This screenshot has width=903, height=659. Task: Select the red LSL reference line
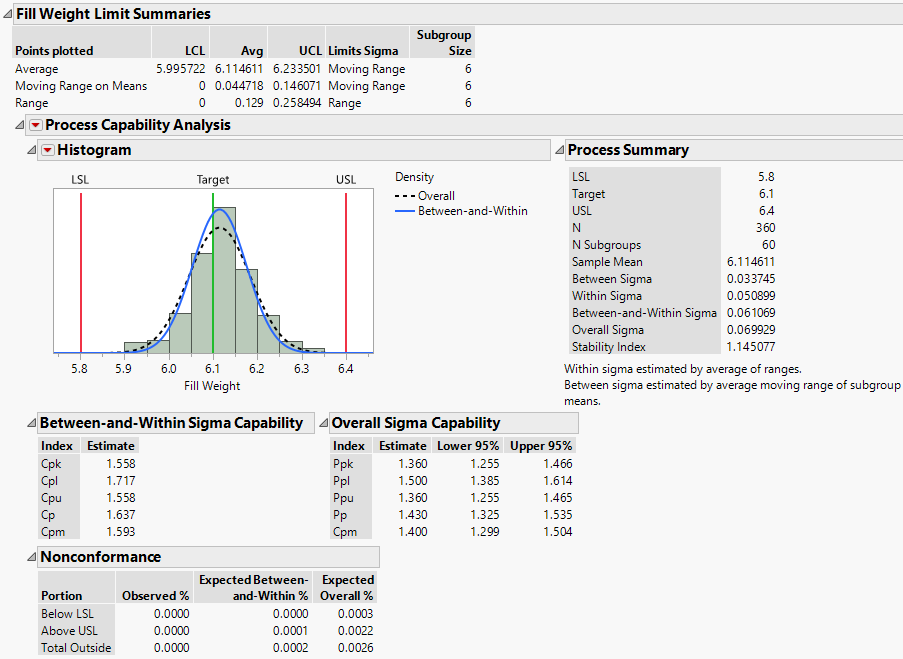pyautogui.click(x=80, y=270)
